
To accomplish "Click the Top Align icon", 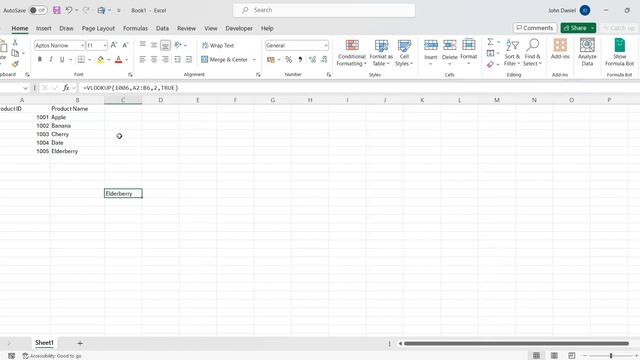I will tap(142, 45).
